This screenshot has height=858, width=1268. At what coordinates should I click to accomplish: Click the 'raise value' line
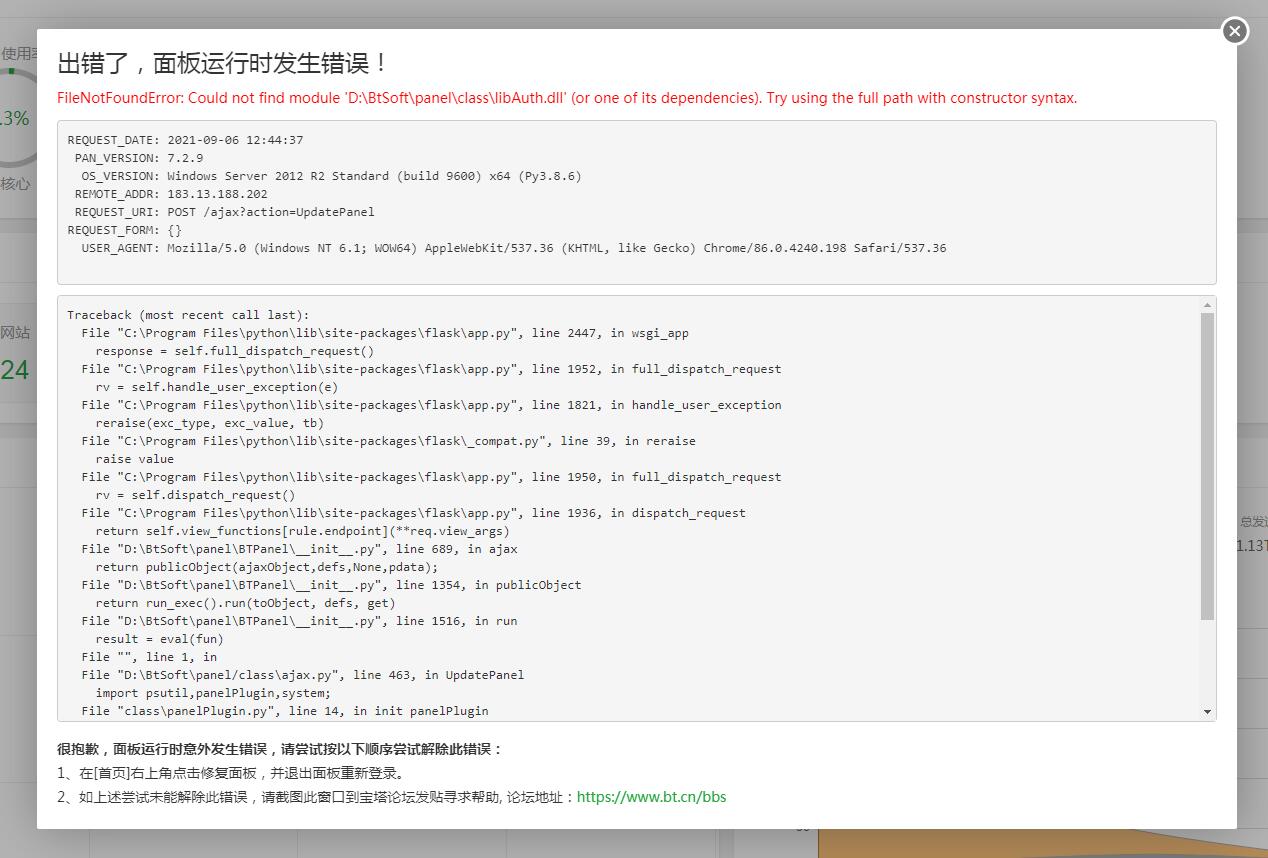(x=134, y=459)
